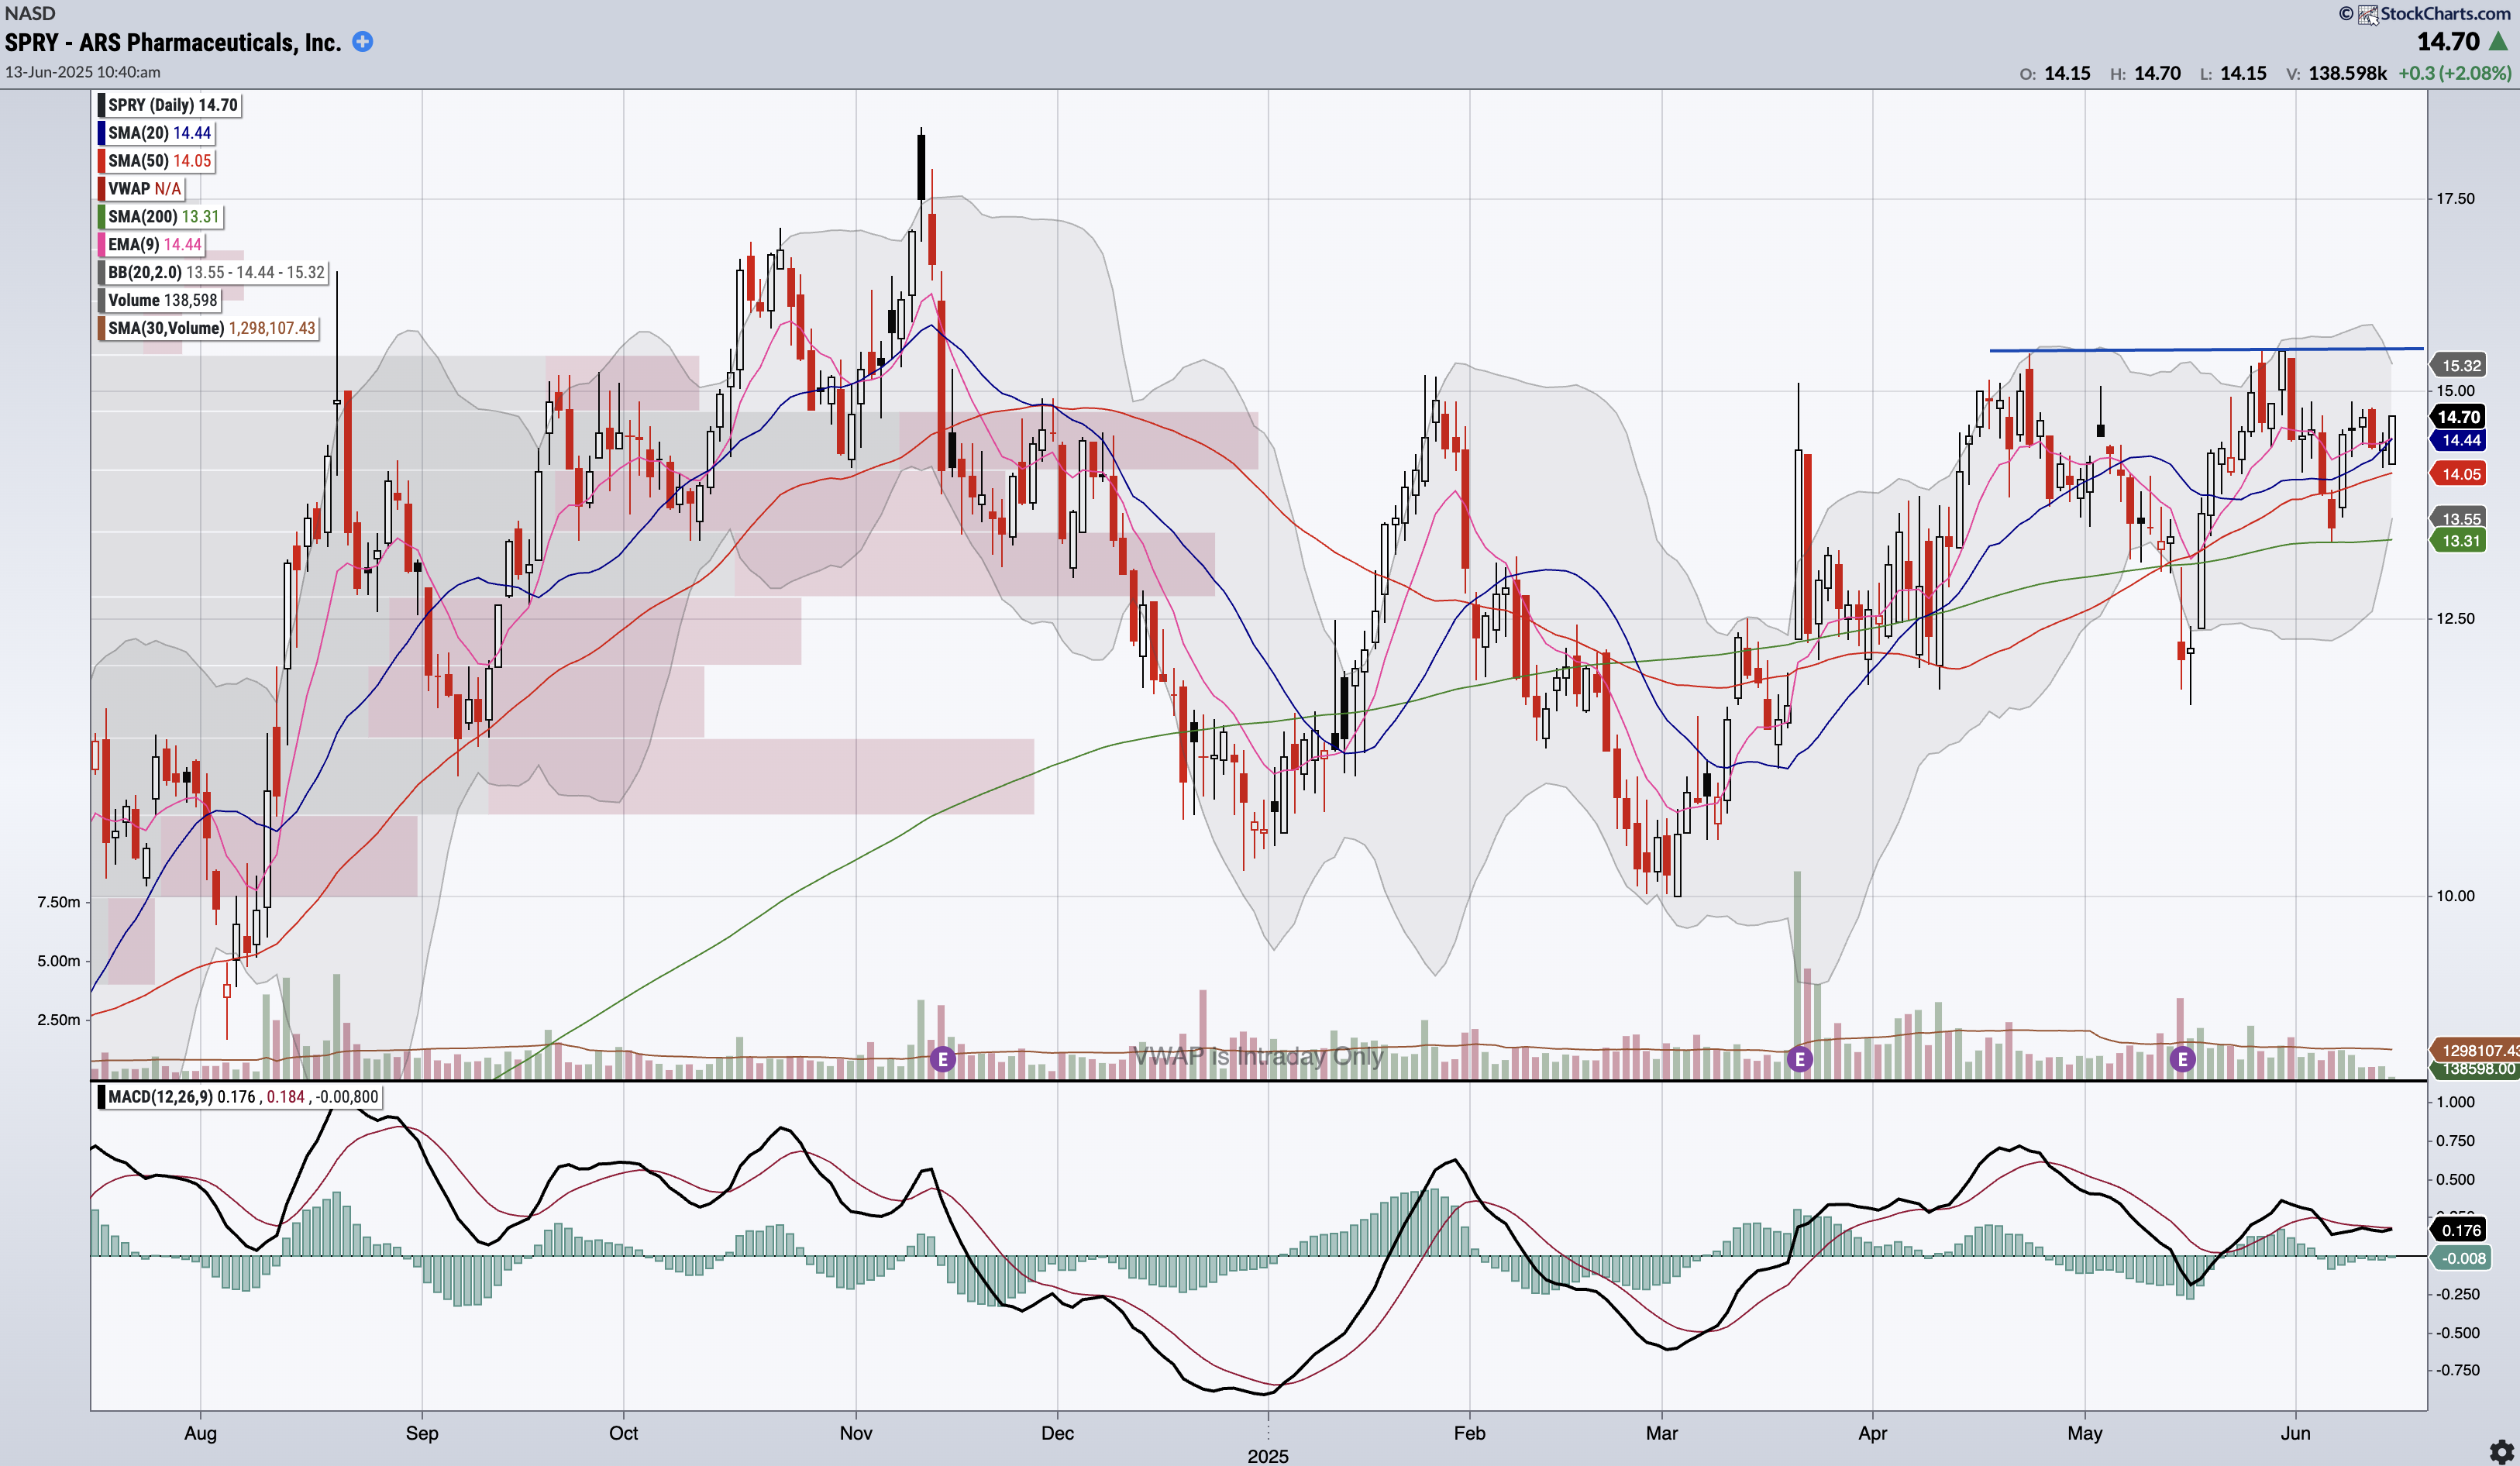This screenshot has width=2520, height=1466.
Task: Click the 2.50m volume axis label
Action: [58, 1020]
